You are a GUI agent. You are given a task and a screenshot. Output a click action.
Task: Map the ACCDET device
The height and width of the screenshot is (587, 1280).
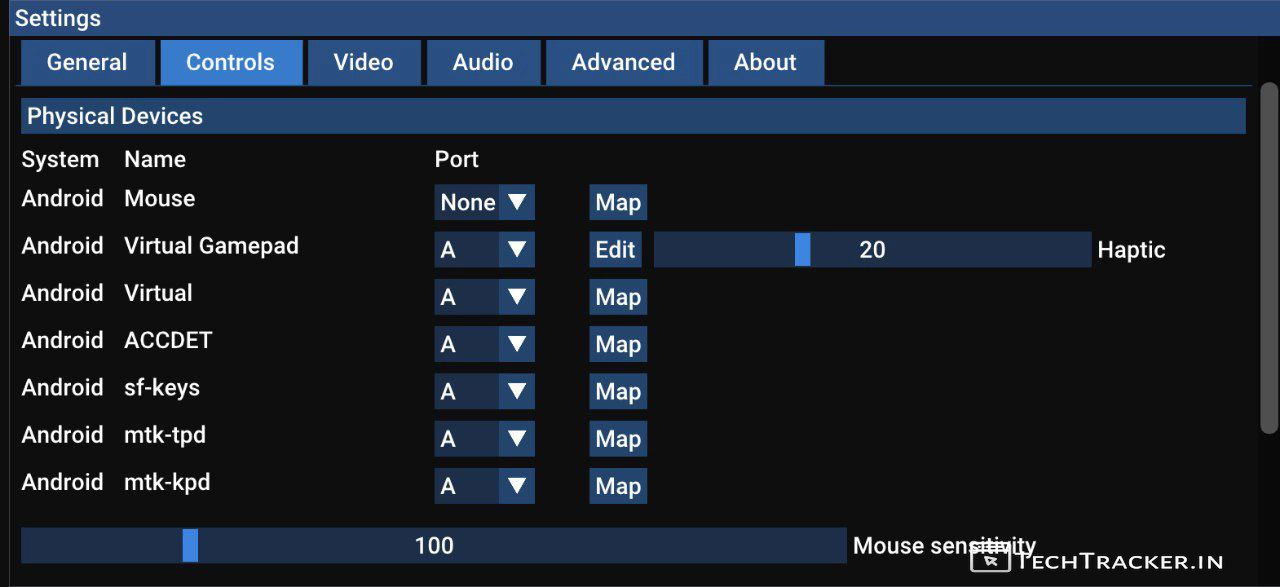(617, 344)
